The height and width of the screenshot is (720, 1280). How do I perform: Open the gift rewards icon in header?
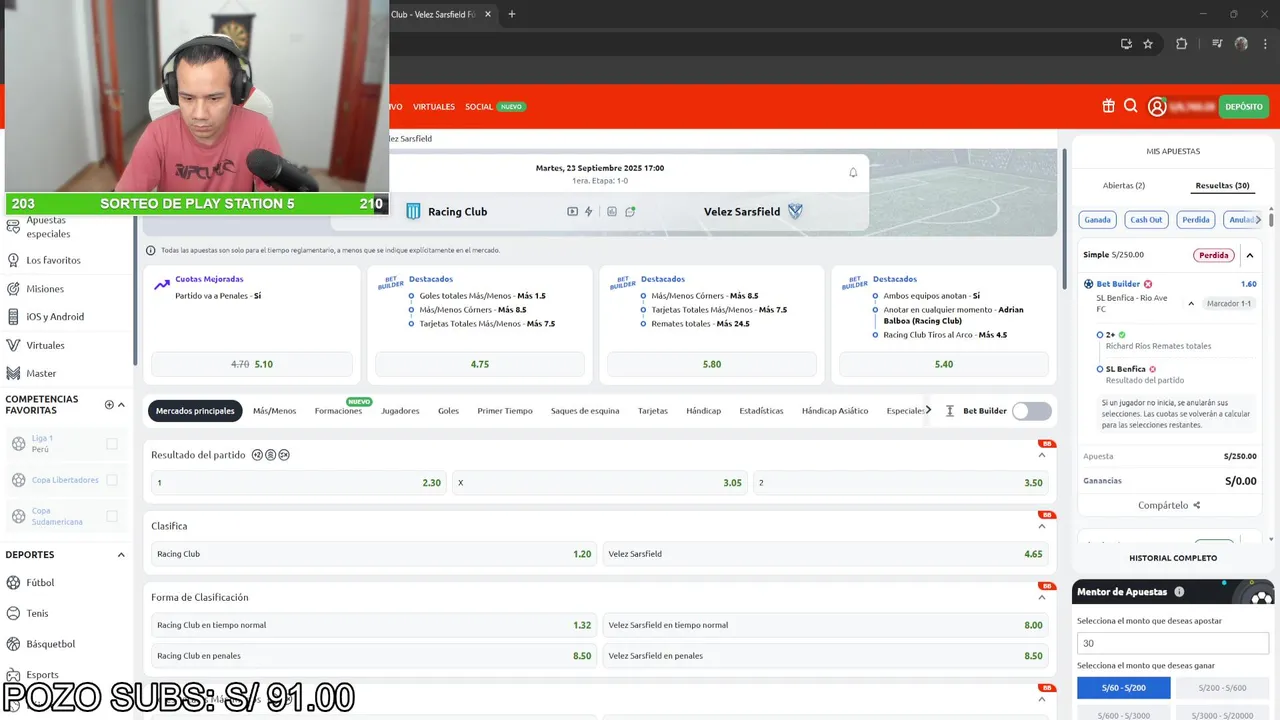[x=1108, y=106]
